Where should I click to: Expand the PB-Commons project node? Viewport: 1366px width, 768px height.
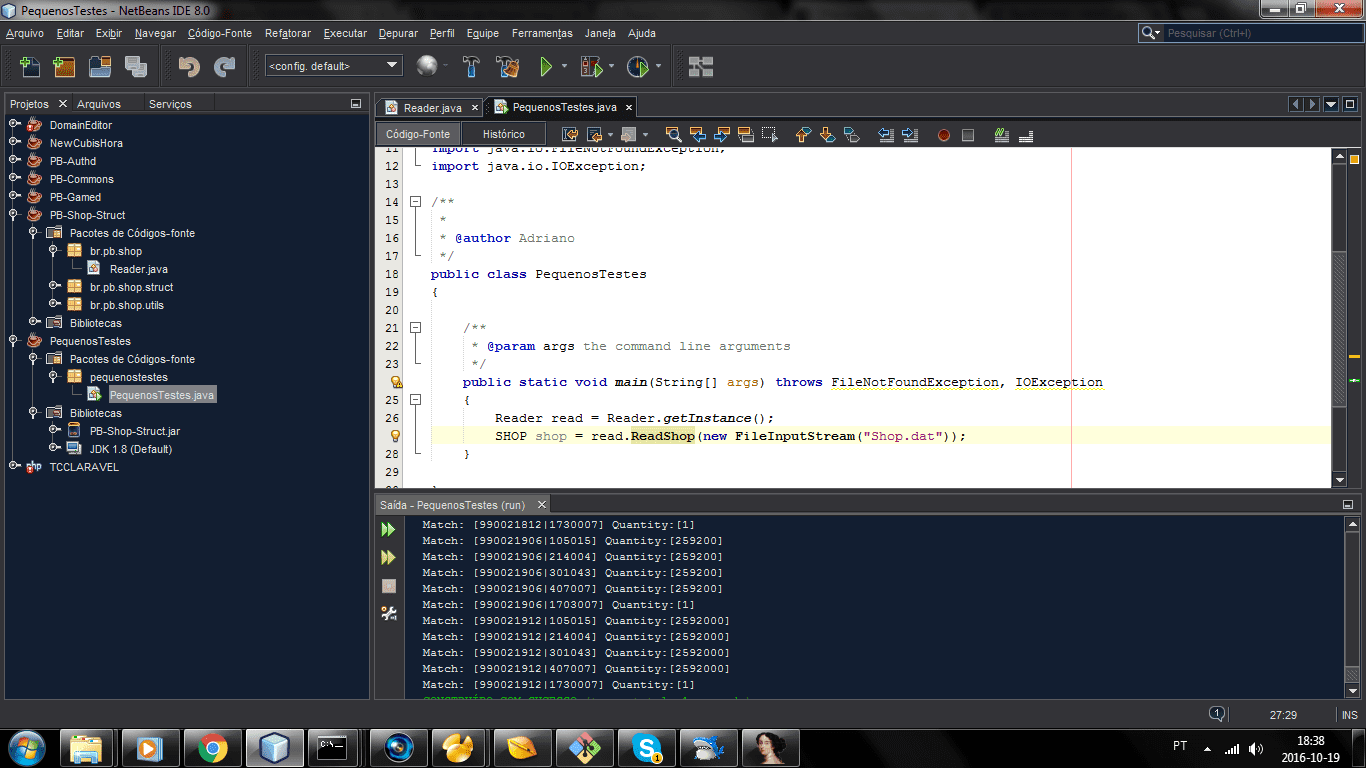tap(15, 178)
